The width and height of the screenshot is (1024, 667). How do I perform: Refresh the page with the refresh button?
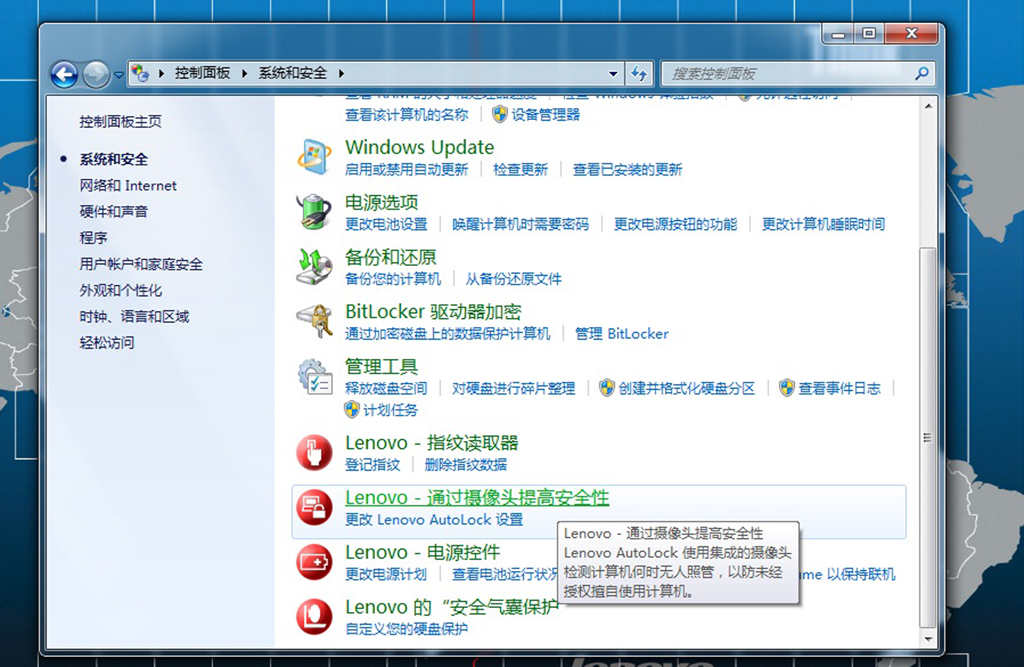click(639, 74)
